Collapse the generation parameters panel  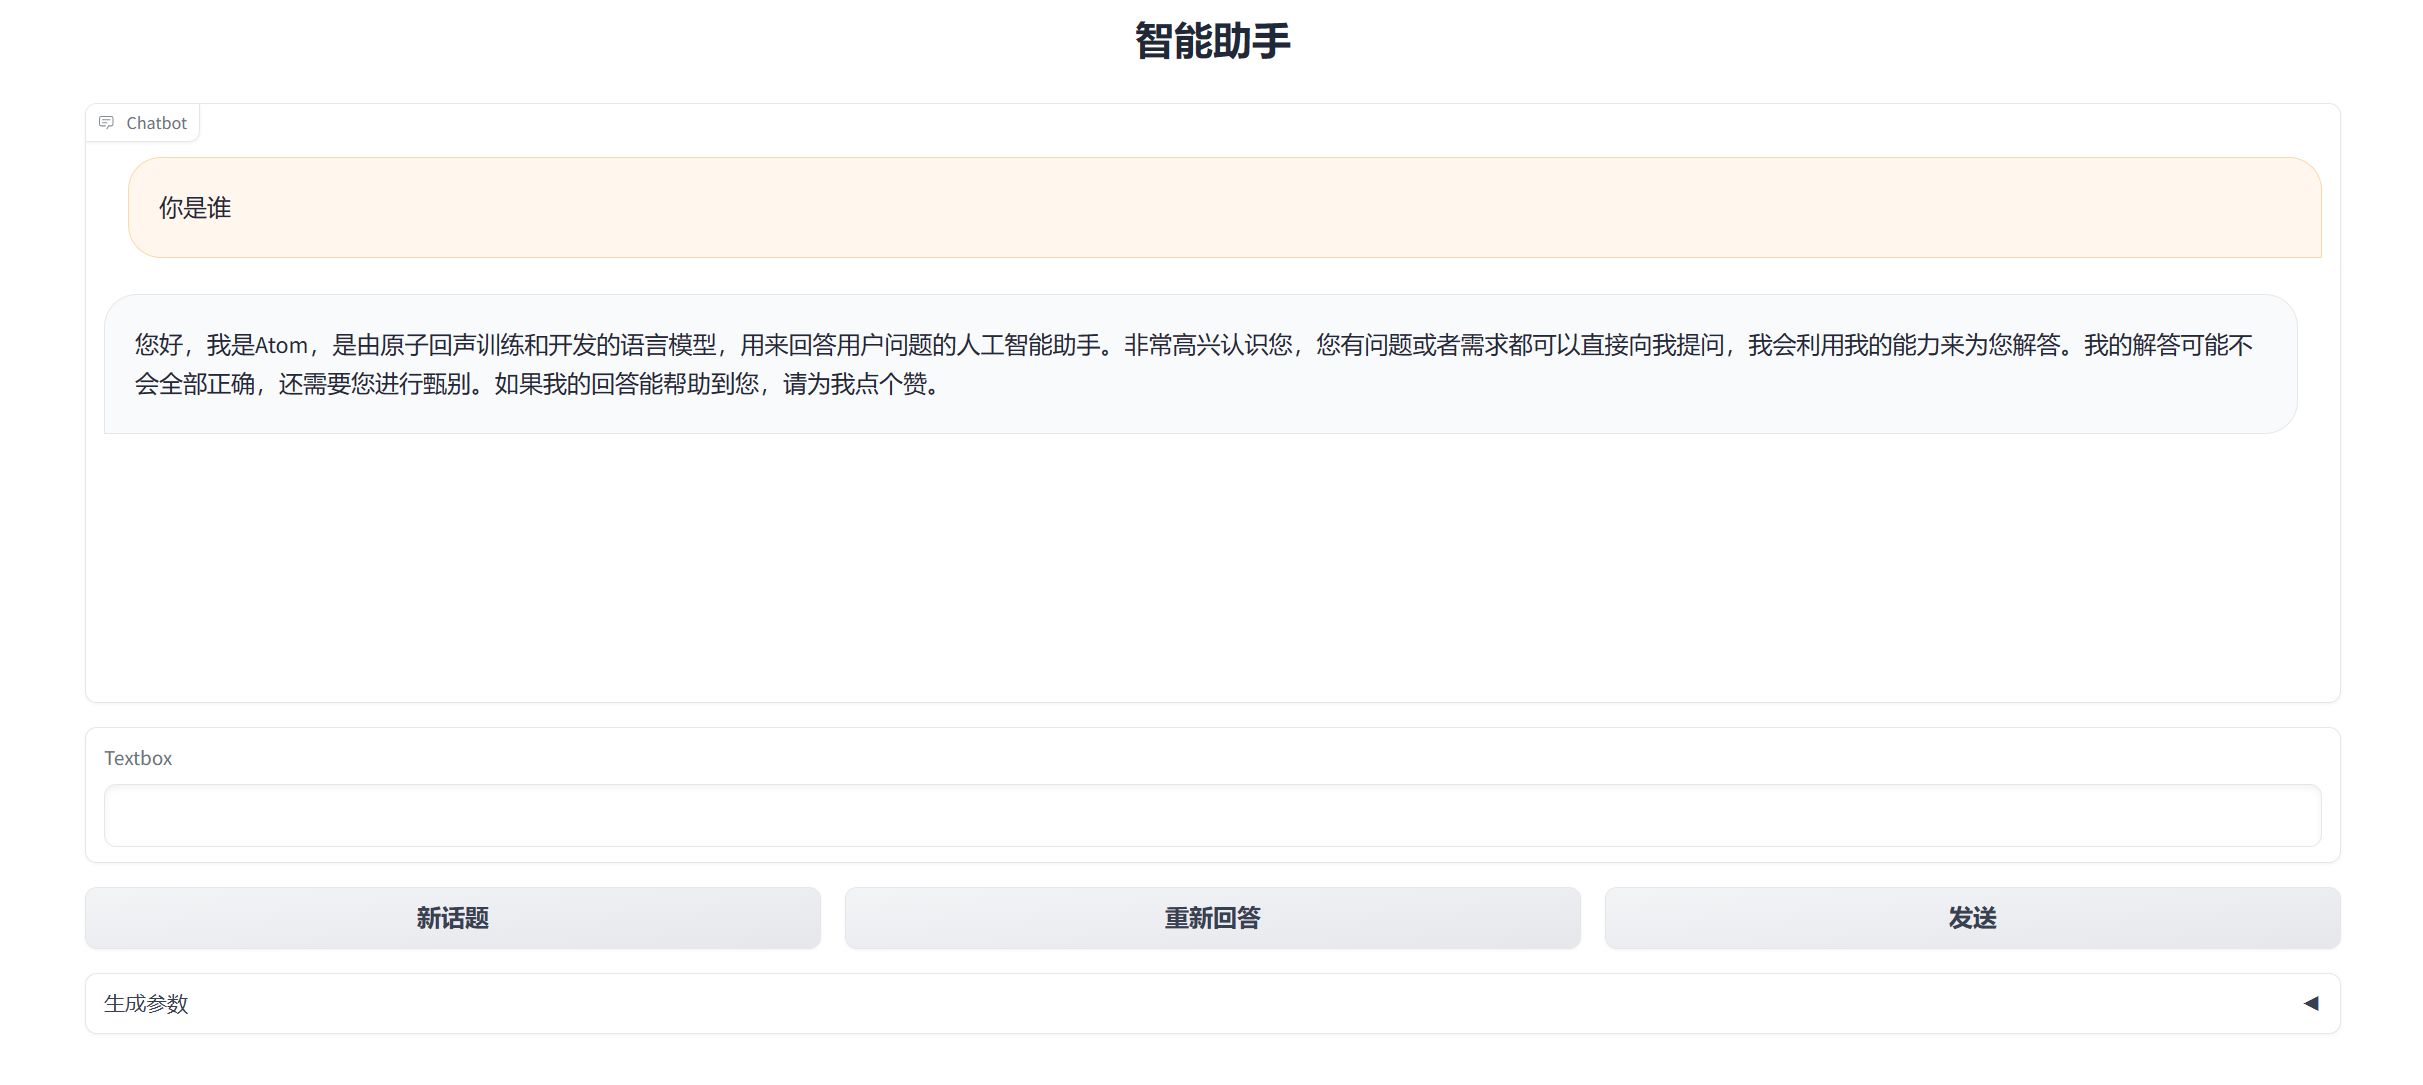click(x=2310, y=1003)
